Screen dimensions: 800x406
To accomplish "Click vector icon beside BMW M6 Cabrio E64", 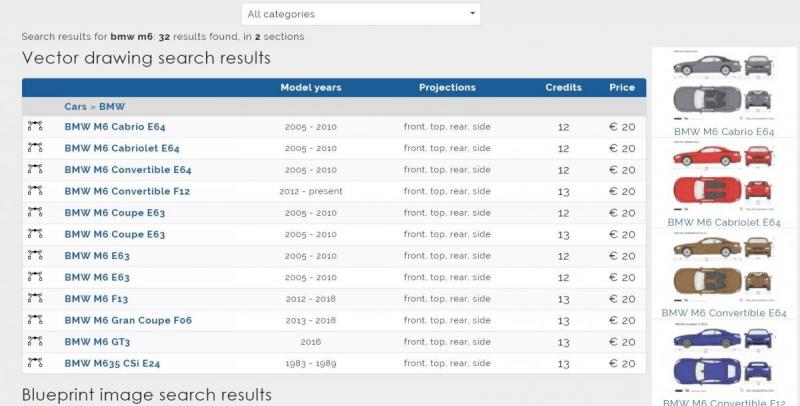I will (x=35, y=126).
